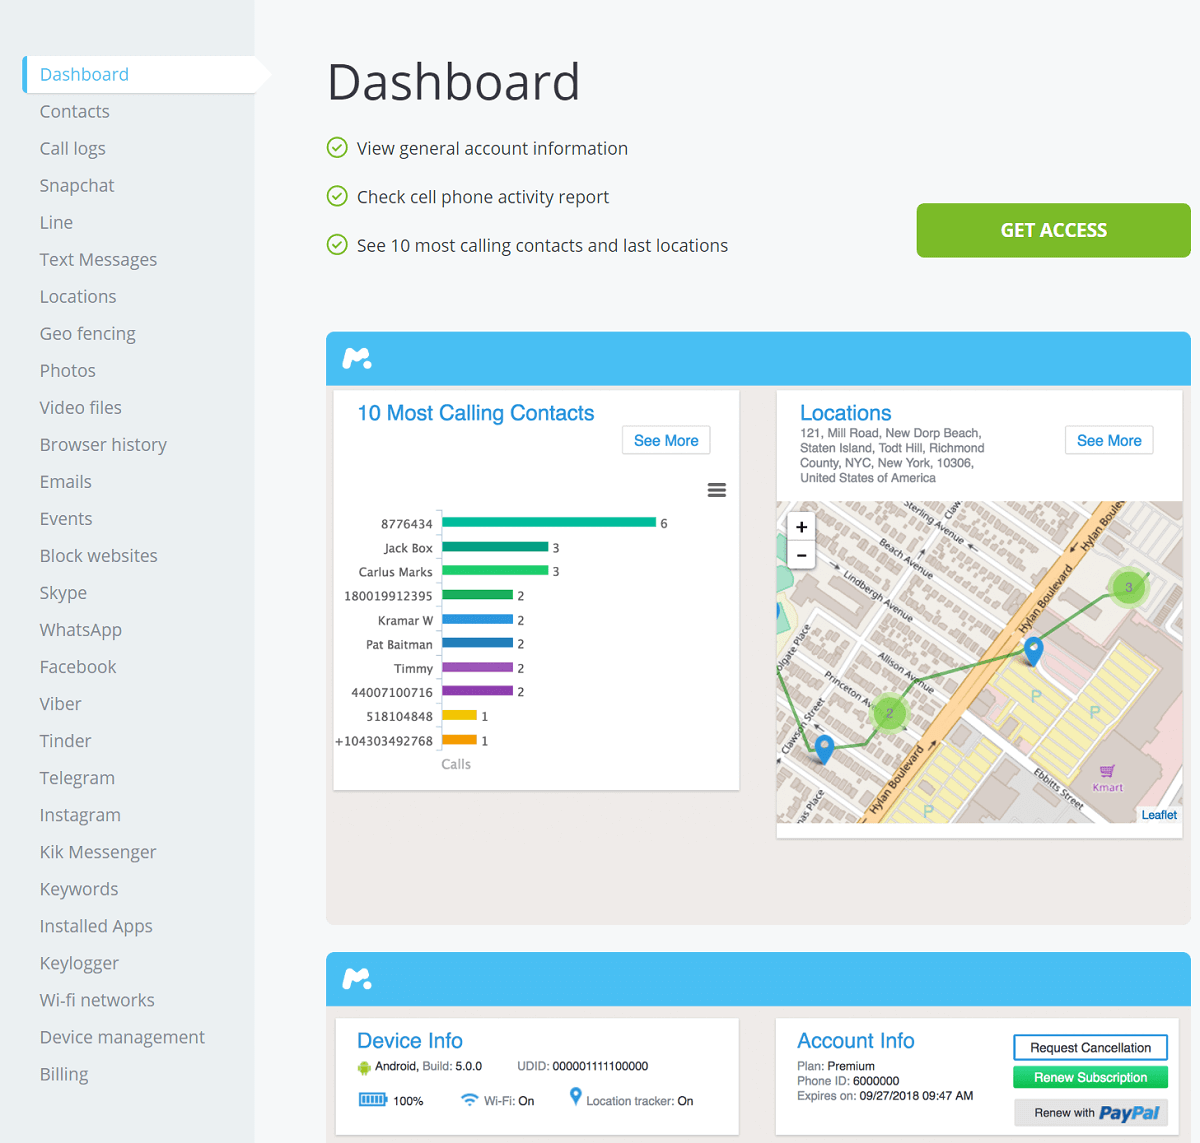The width and height of the screenshot is (1200, 1143).
Task: Click the 8776434 bar in chart
Action: coord(549,522)
